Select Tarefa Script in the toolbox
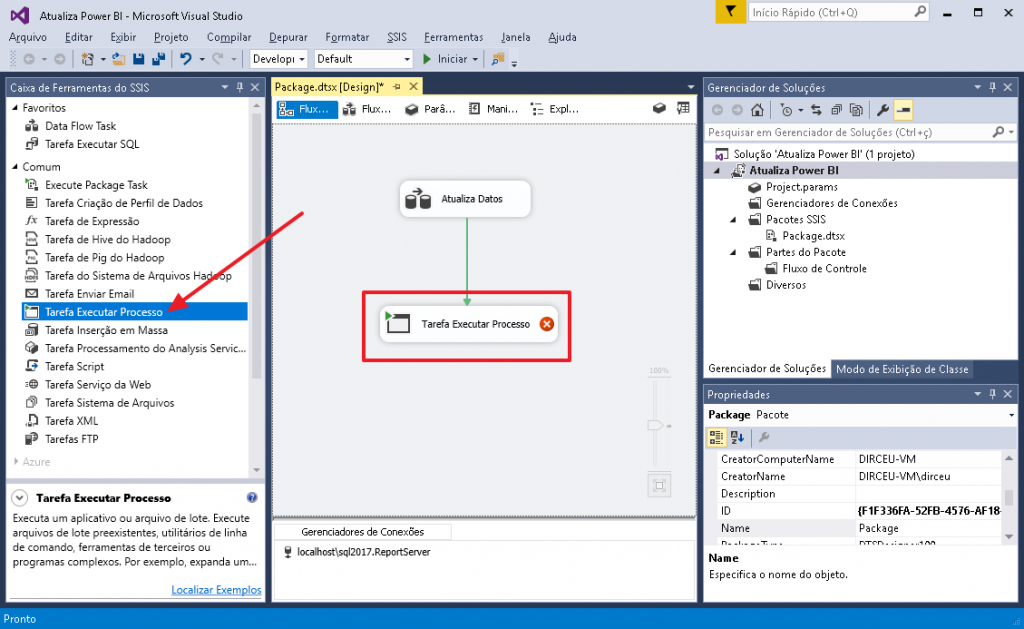Viewport: 1024px width, 629px height. 74,366
